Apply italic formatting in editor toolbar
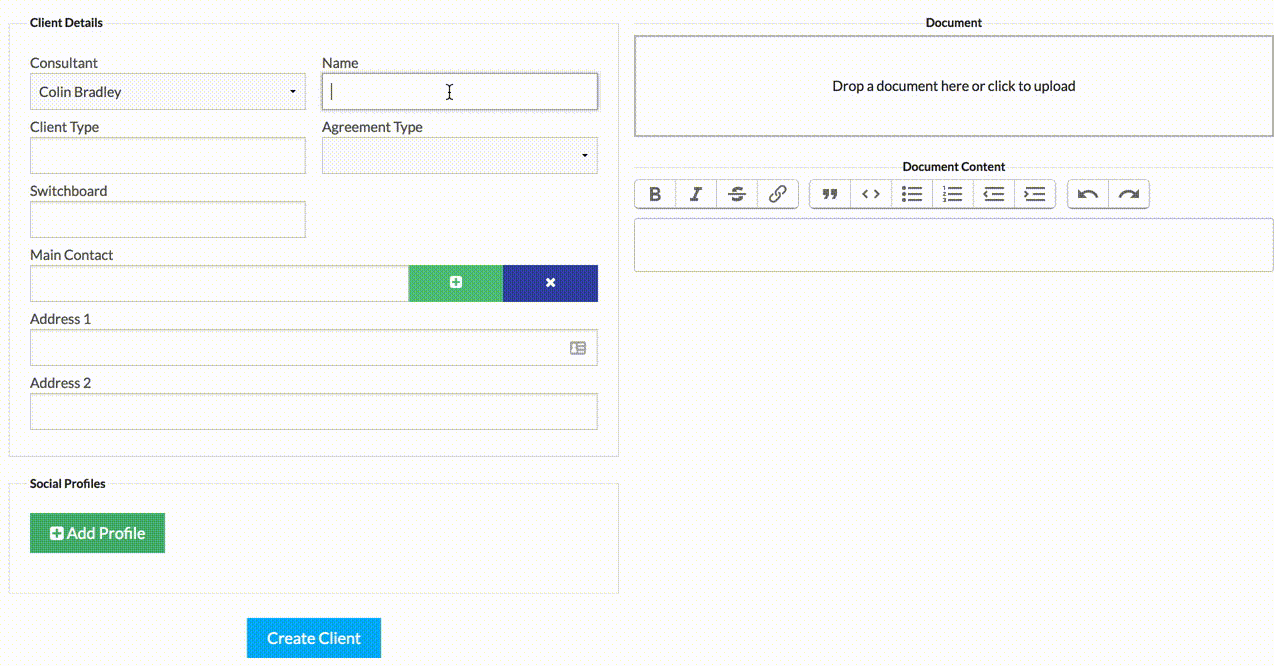Viewport: 1274px width, 666px height. coord(696,194)
